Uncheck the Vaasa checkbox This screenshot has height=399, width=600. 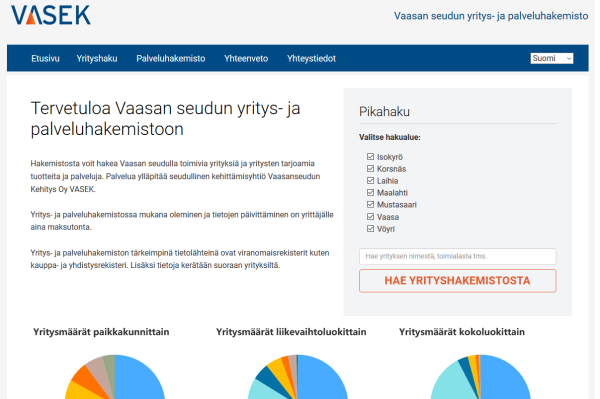[x=370, y=217]
